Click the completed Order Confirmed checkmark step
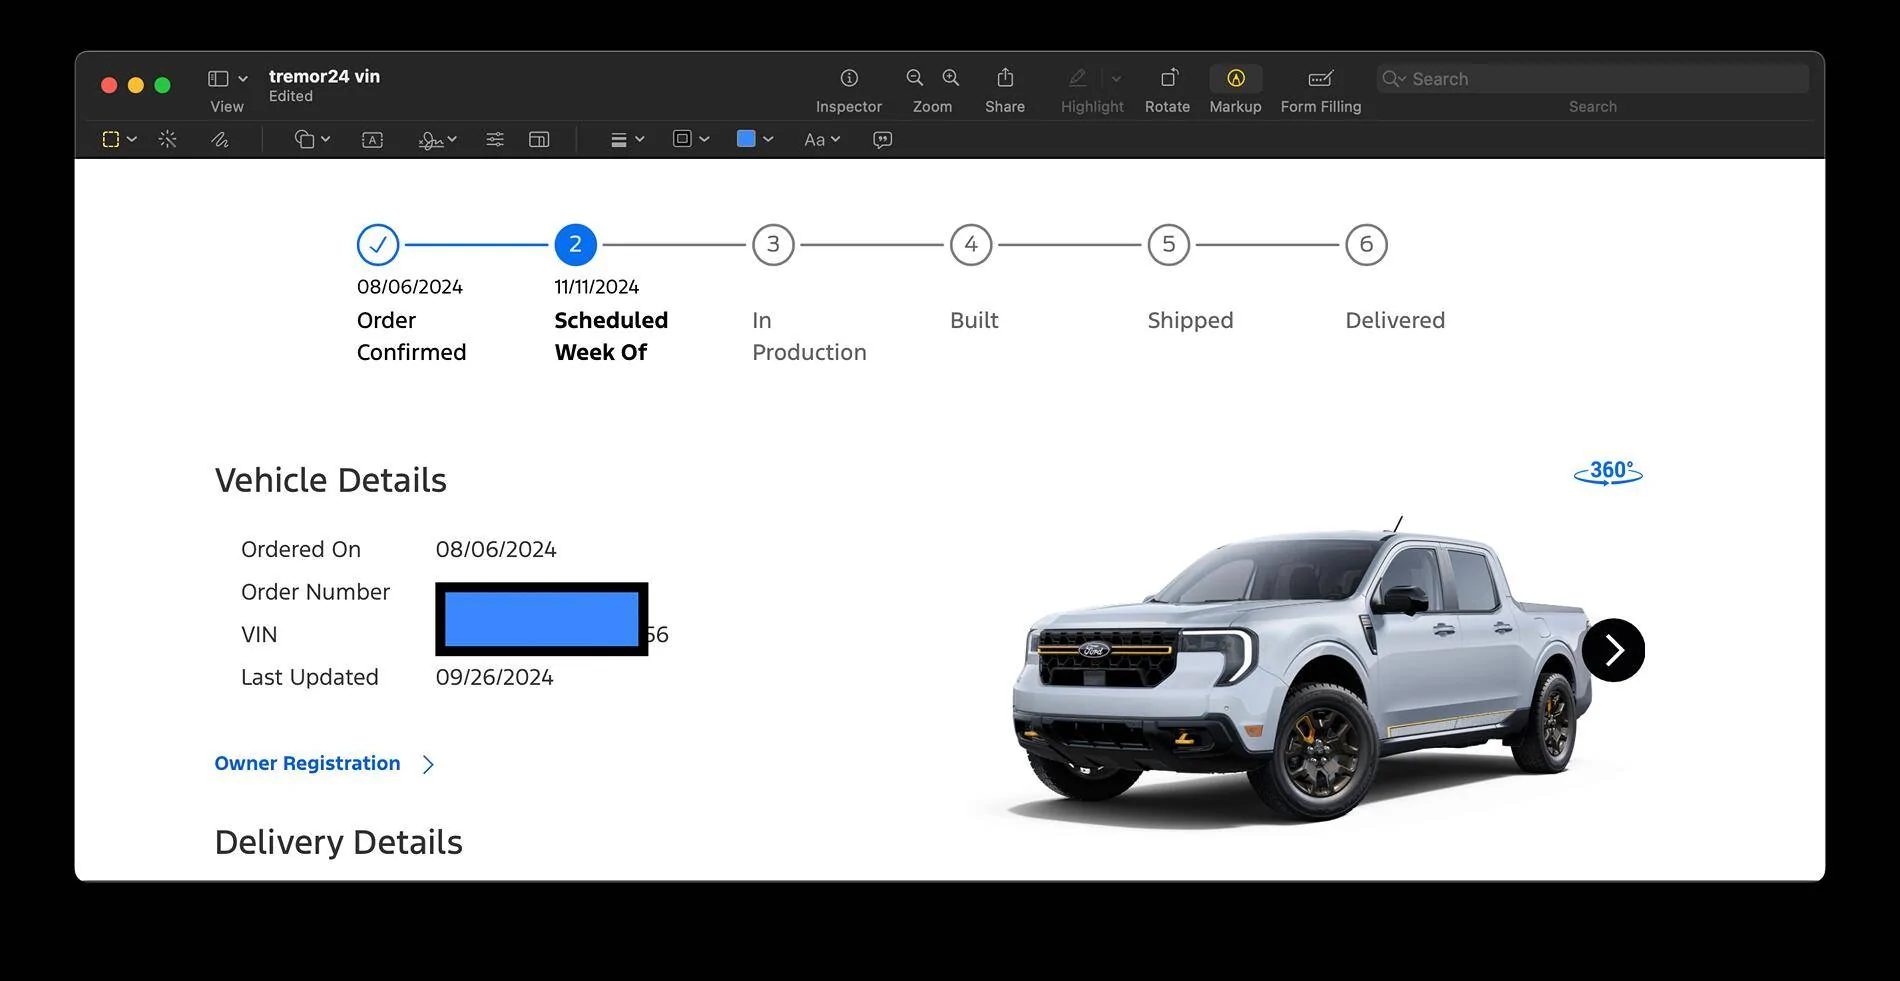This screenshot has width=1900, height=981. pyautogui.click(x=378, y=244)
